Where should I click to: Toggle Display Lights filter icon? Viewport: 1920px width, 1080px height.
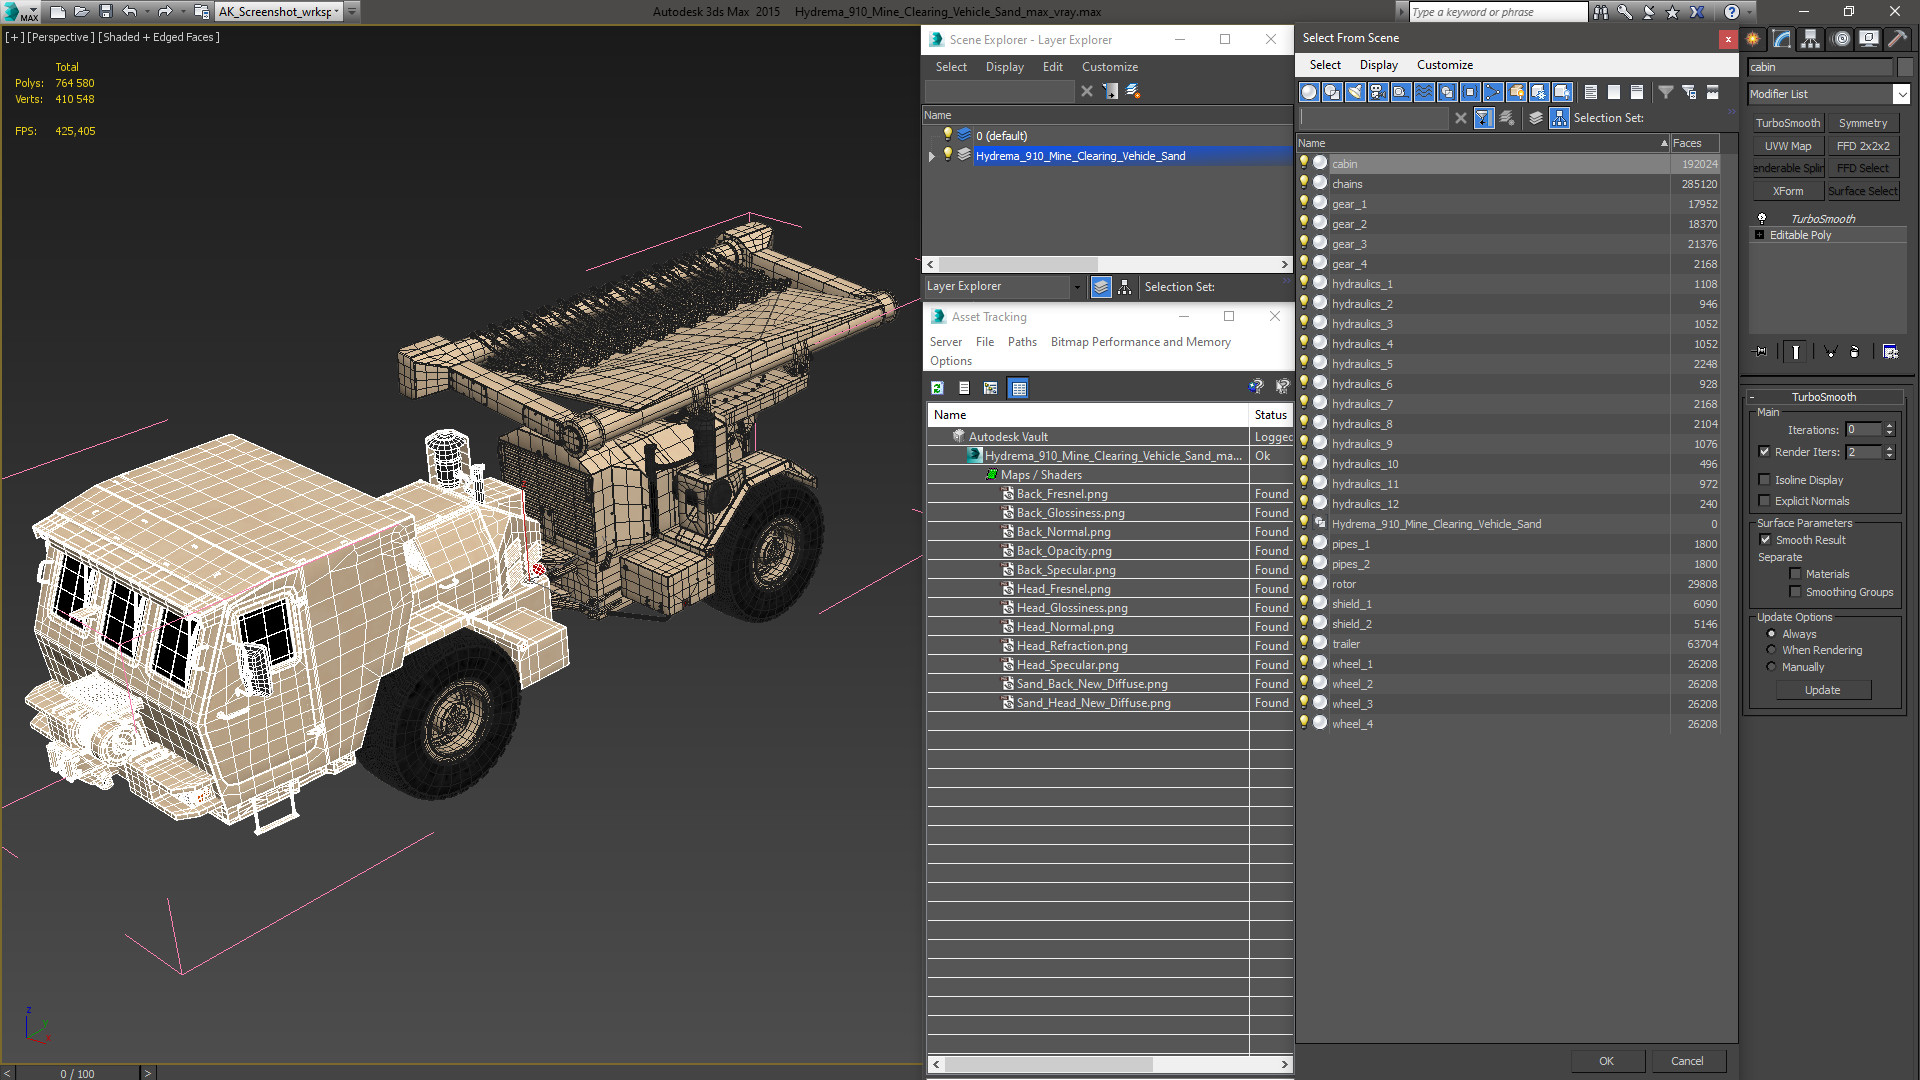pyautogui.click(x=1355, y=92)
